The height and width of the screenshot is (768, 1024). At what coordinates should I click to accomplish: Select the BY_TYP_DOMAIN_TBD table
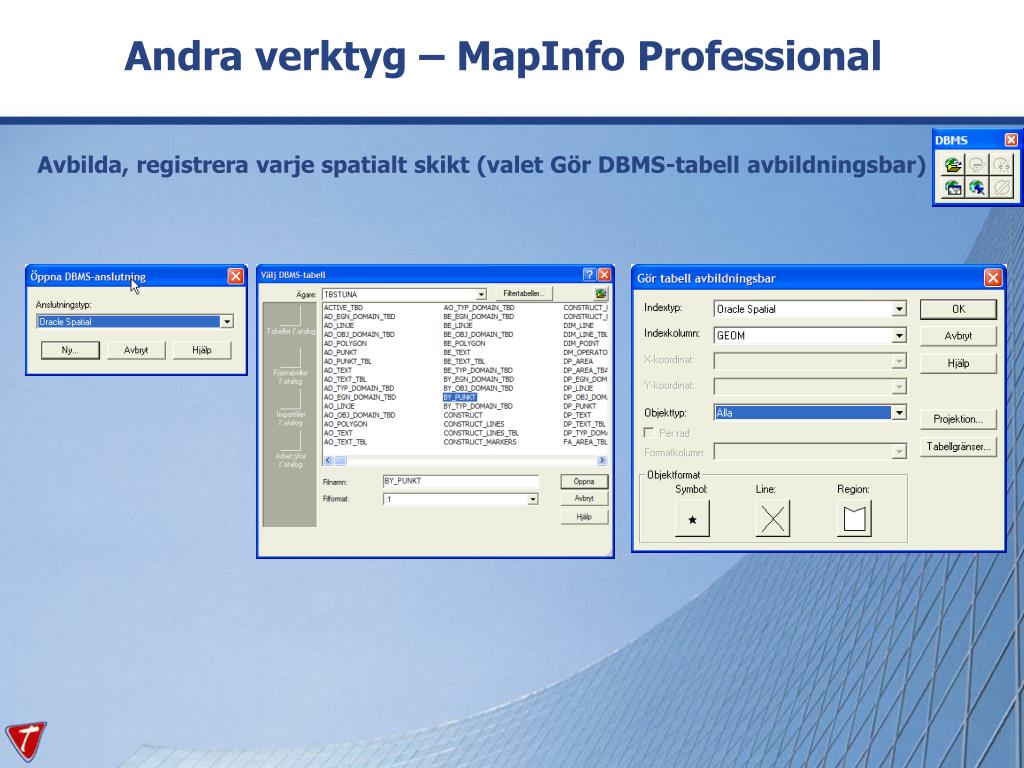[478, 406]
